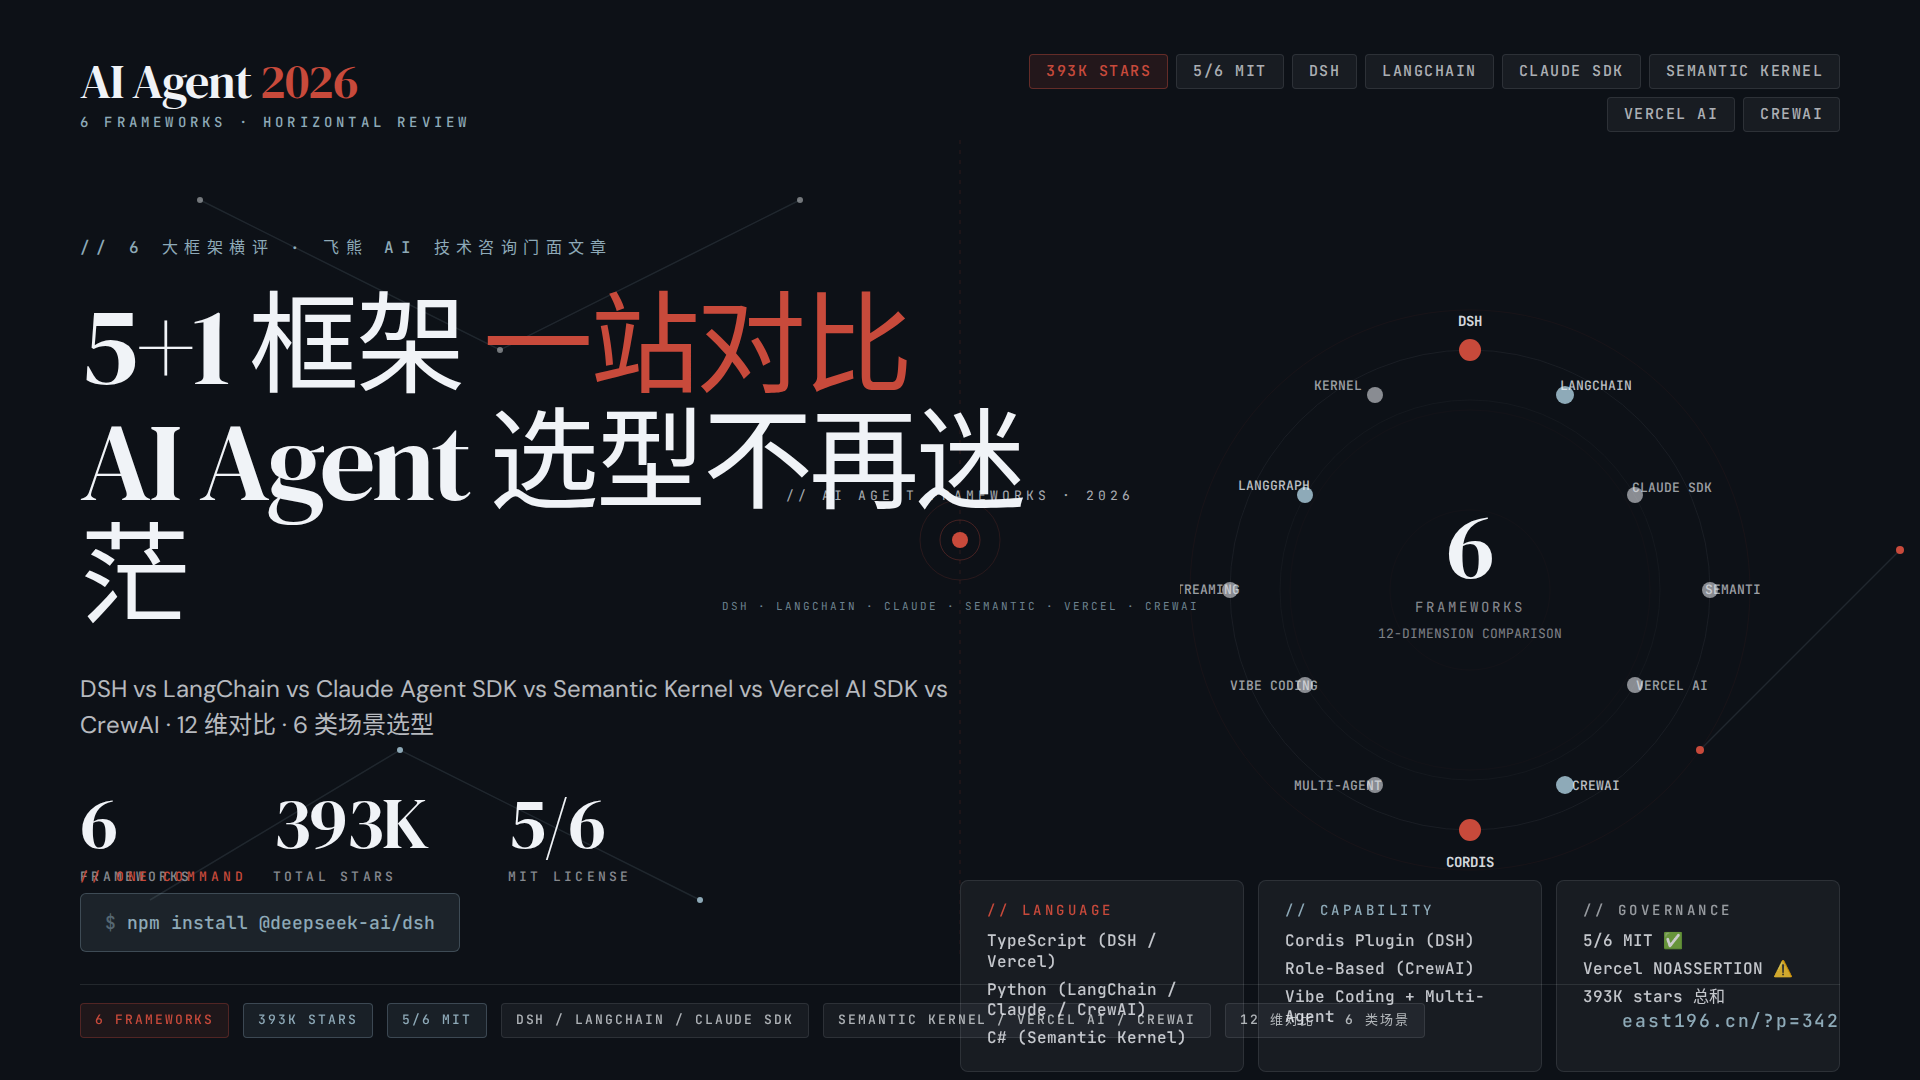Click the // CAPABILITY card heading
Viewport: 1920px width, 1080px height.
point(1359,910)
